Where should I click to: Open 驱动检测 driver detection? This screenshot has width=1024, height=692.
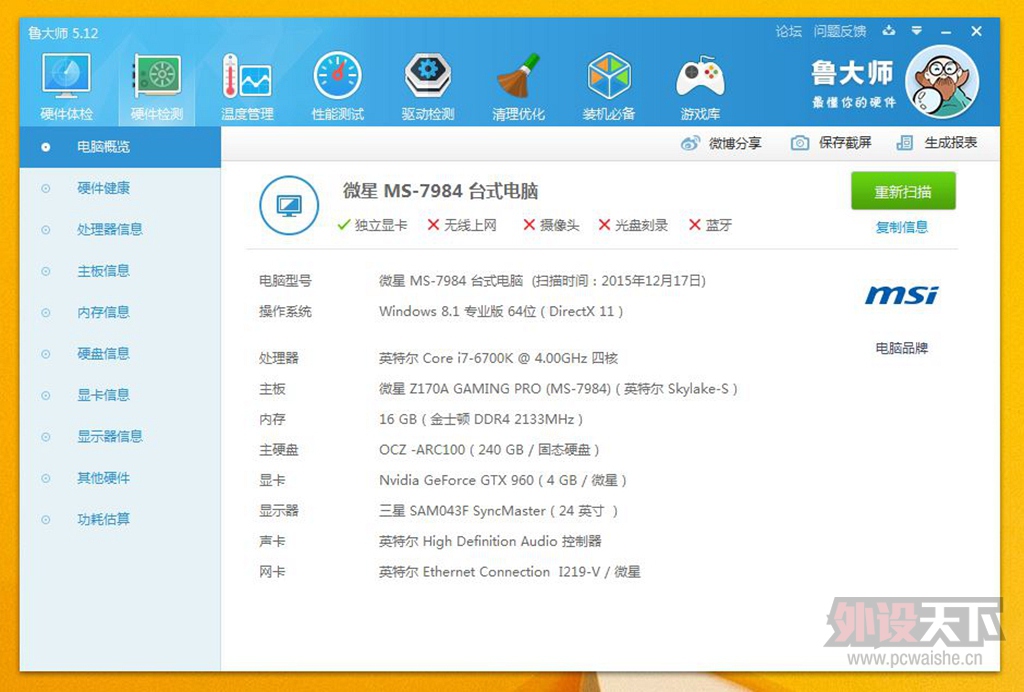428,87
